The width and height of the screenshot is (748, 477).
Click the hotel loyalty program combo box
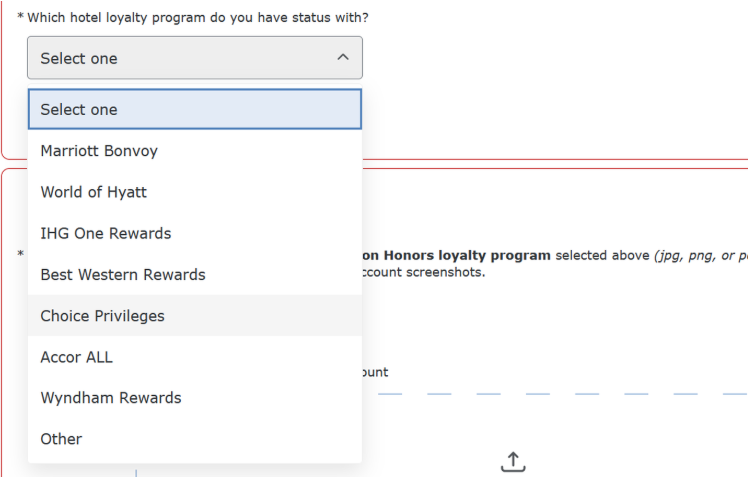[x=195, y=58]
